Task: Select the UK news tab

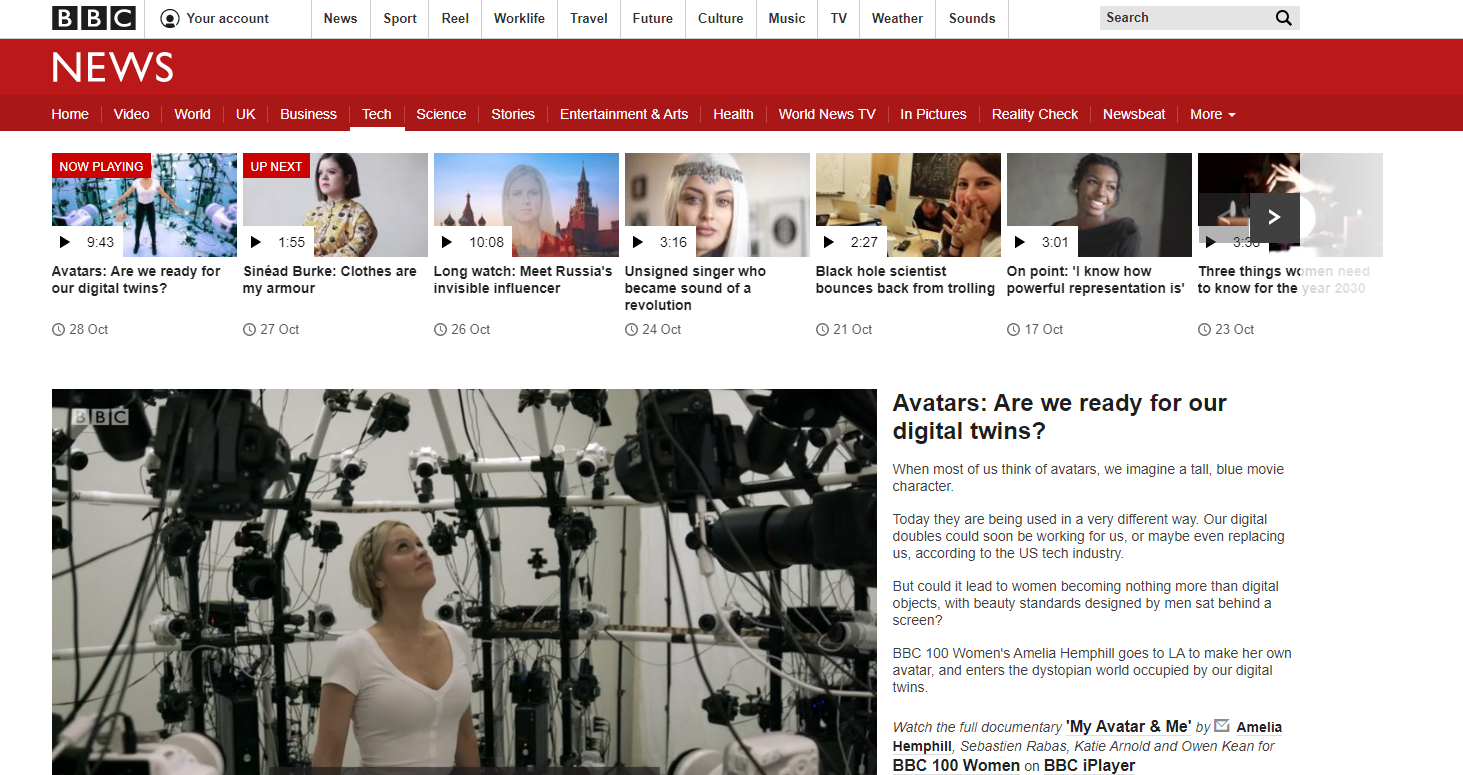Action: [x=246, y=114]
